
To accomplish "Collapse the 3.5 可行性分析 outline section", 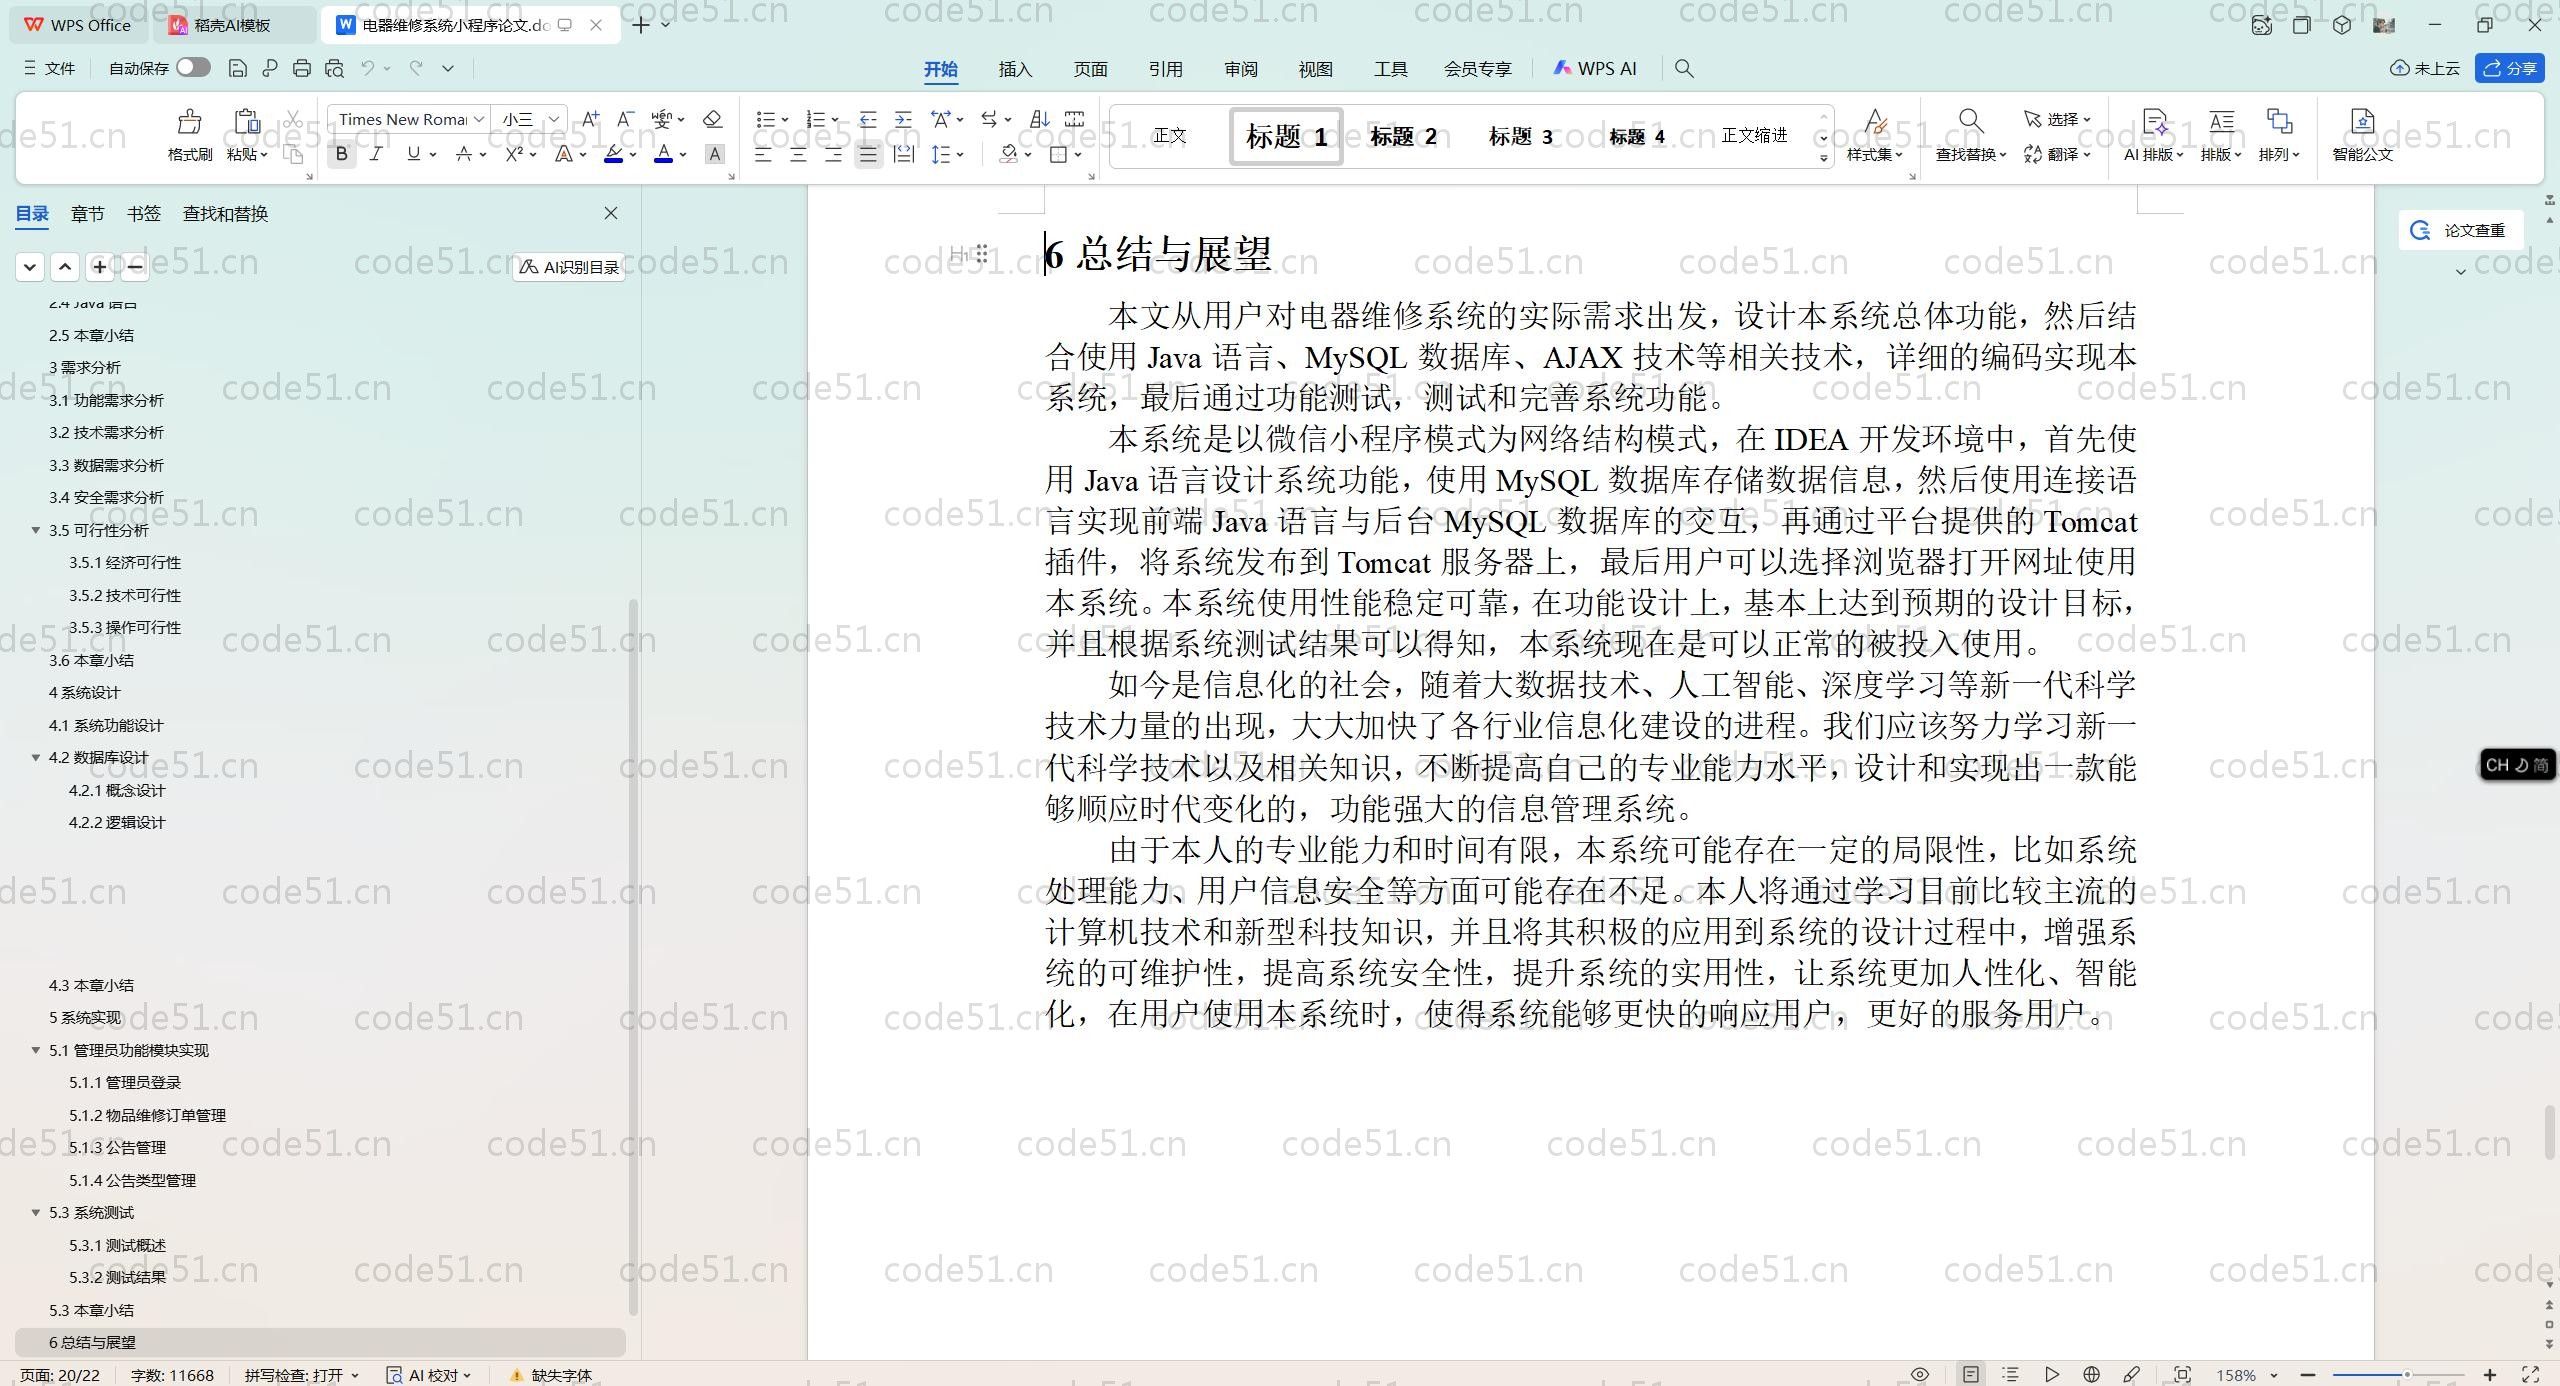I will [36, 530].
